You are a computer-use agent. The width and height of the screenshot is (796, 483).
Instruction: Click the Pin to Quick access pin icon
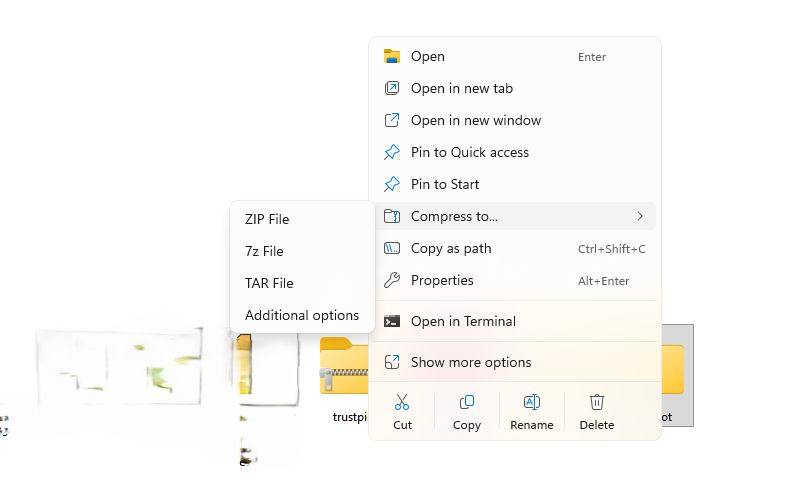point(392,153)
